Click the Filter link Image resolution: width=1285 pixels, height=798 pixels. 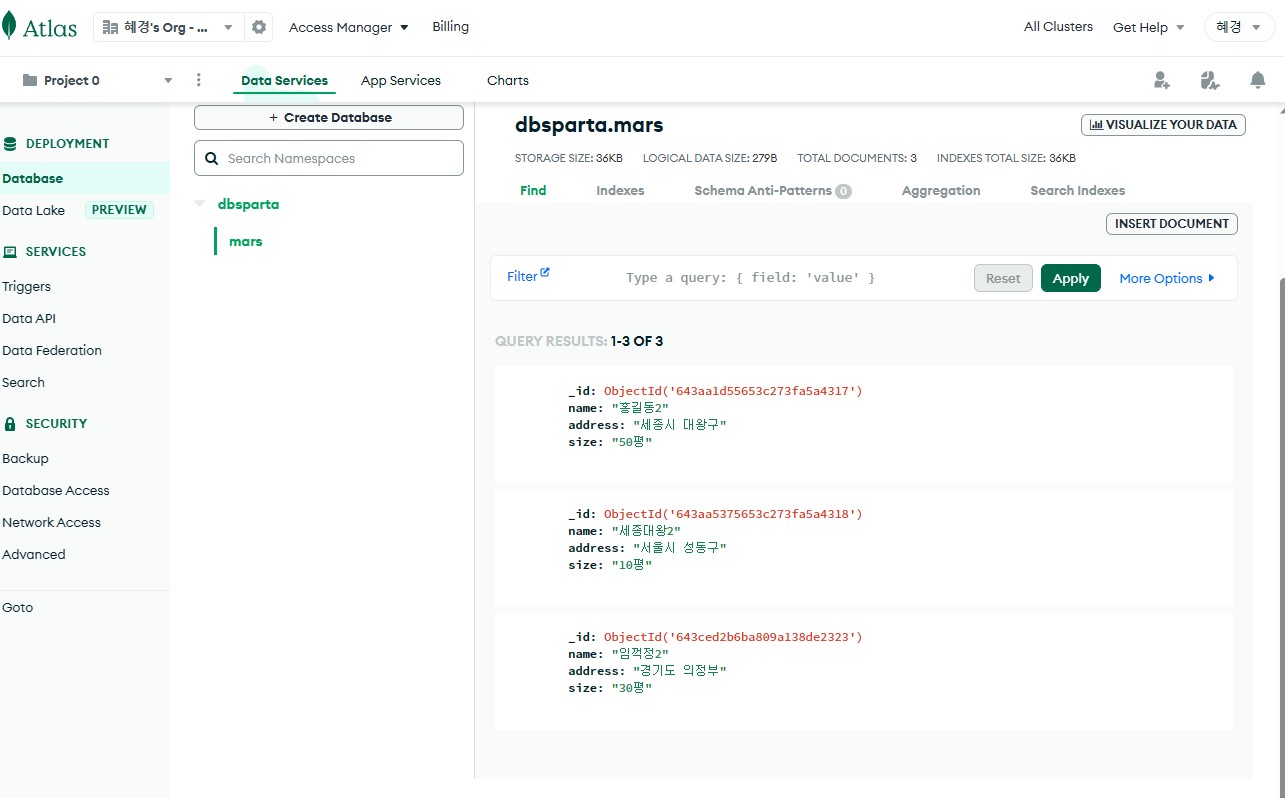[x=522, y=277]
